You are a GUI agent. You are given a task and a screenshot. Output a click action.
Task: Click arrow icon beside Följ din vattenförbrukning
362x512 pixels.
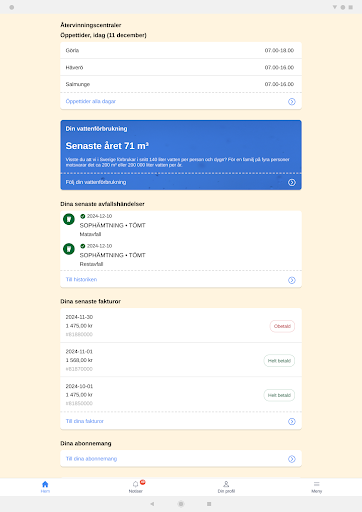(x=292, y=182)
